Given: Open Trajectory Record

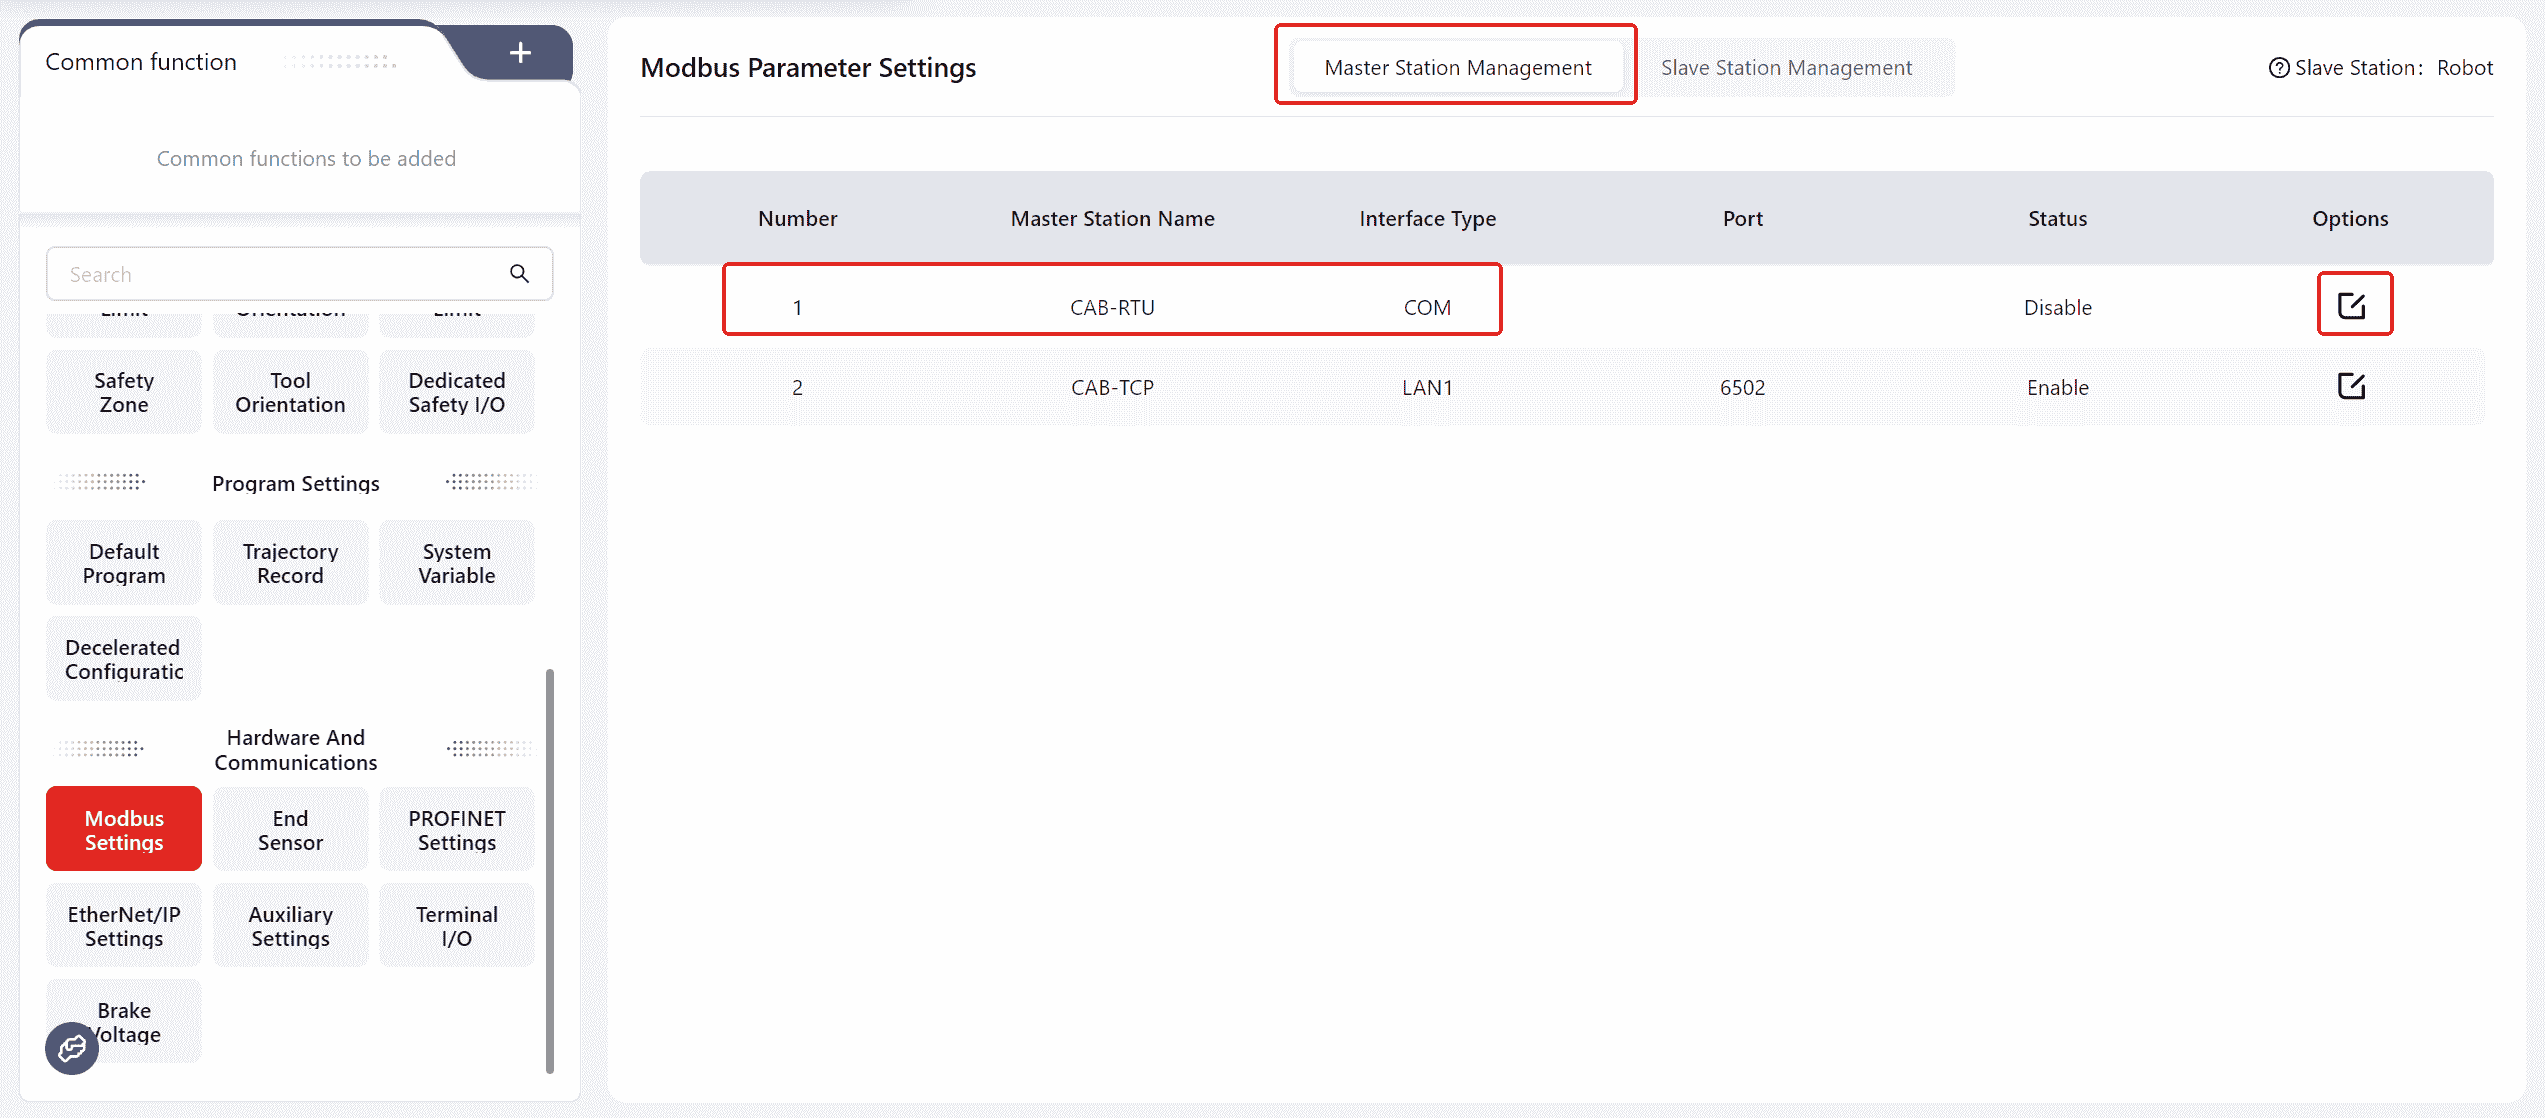Looking at the screenshot, I should click(x=290, y=563).
